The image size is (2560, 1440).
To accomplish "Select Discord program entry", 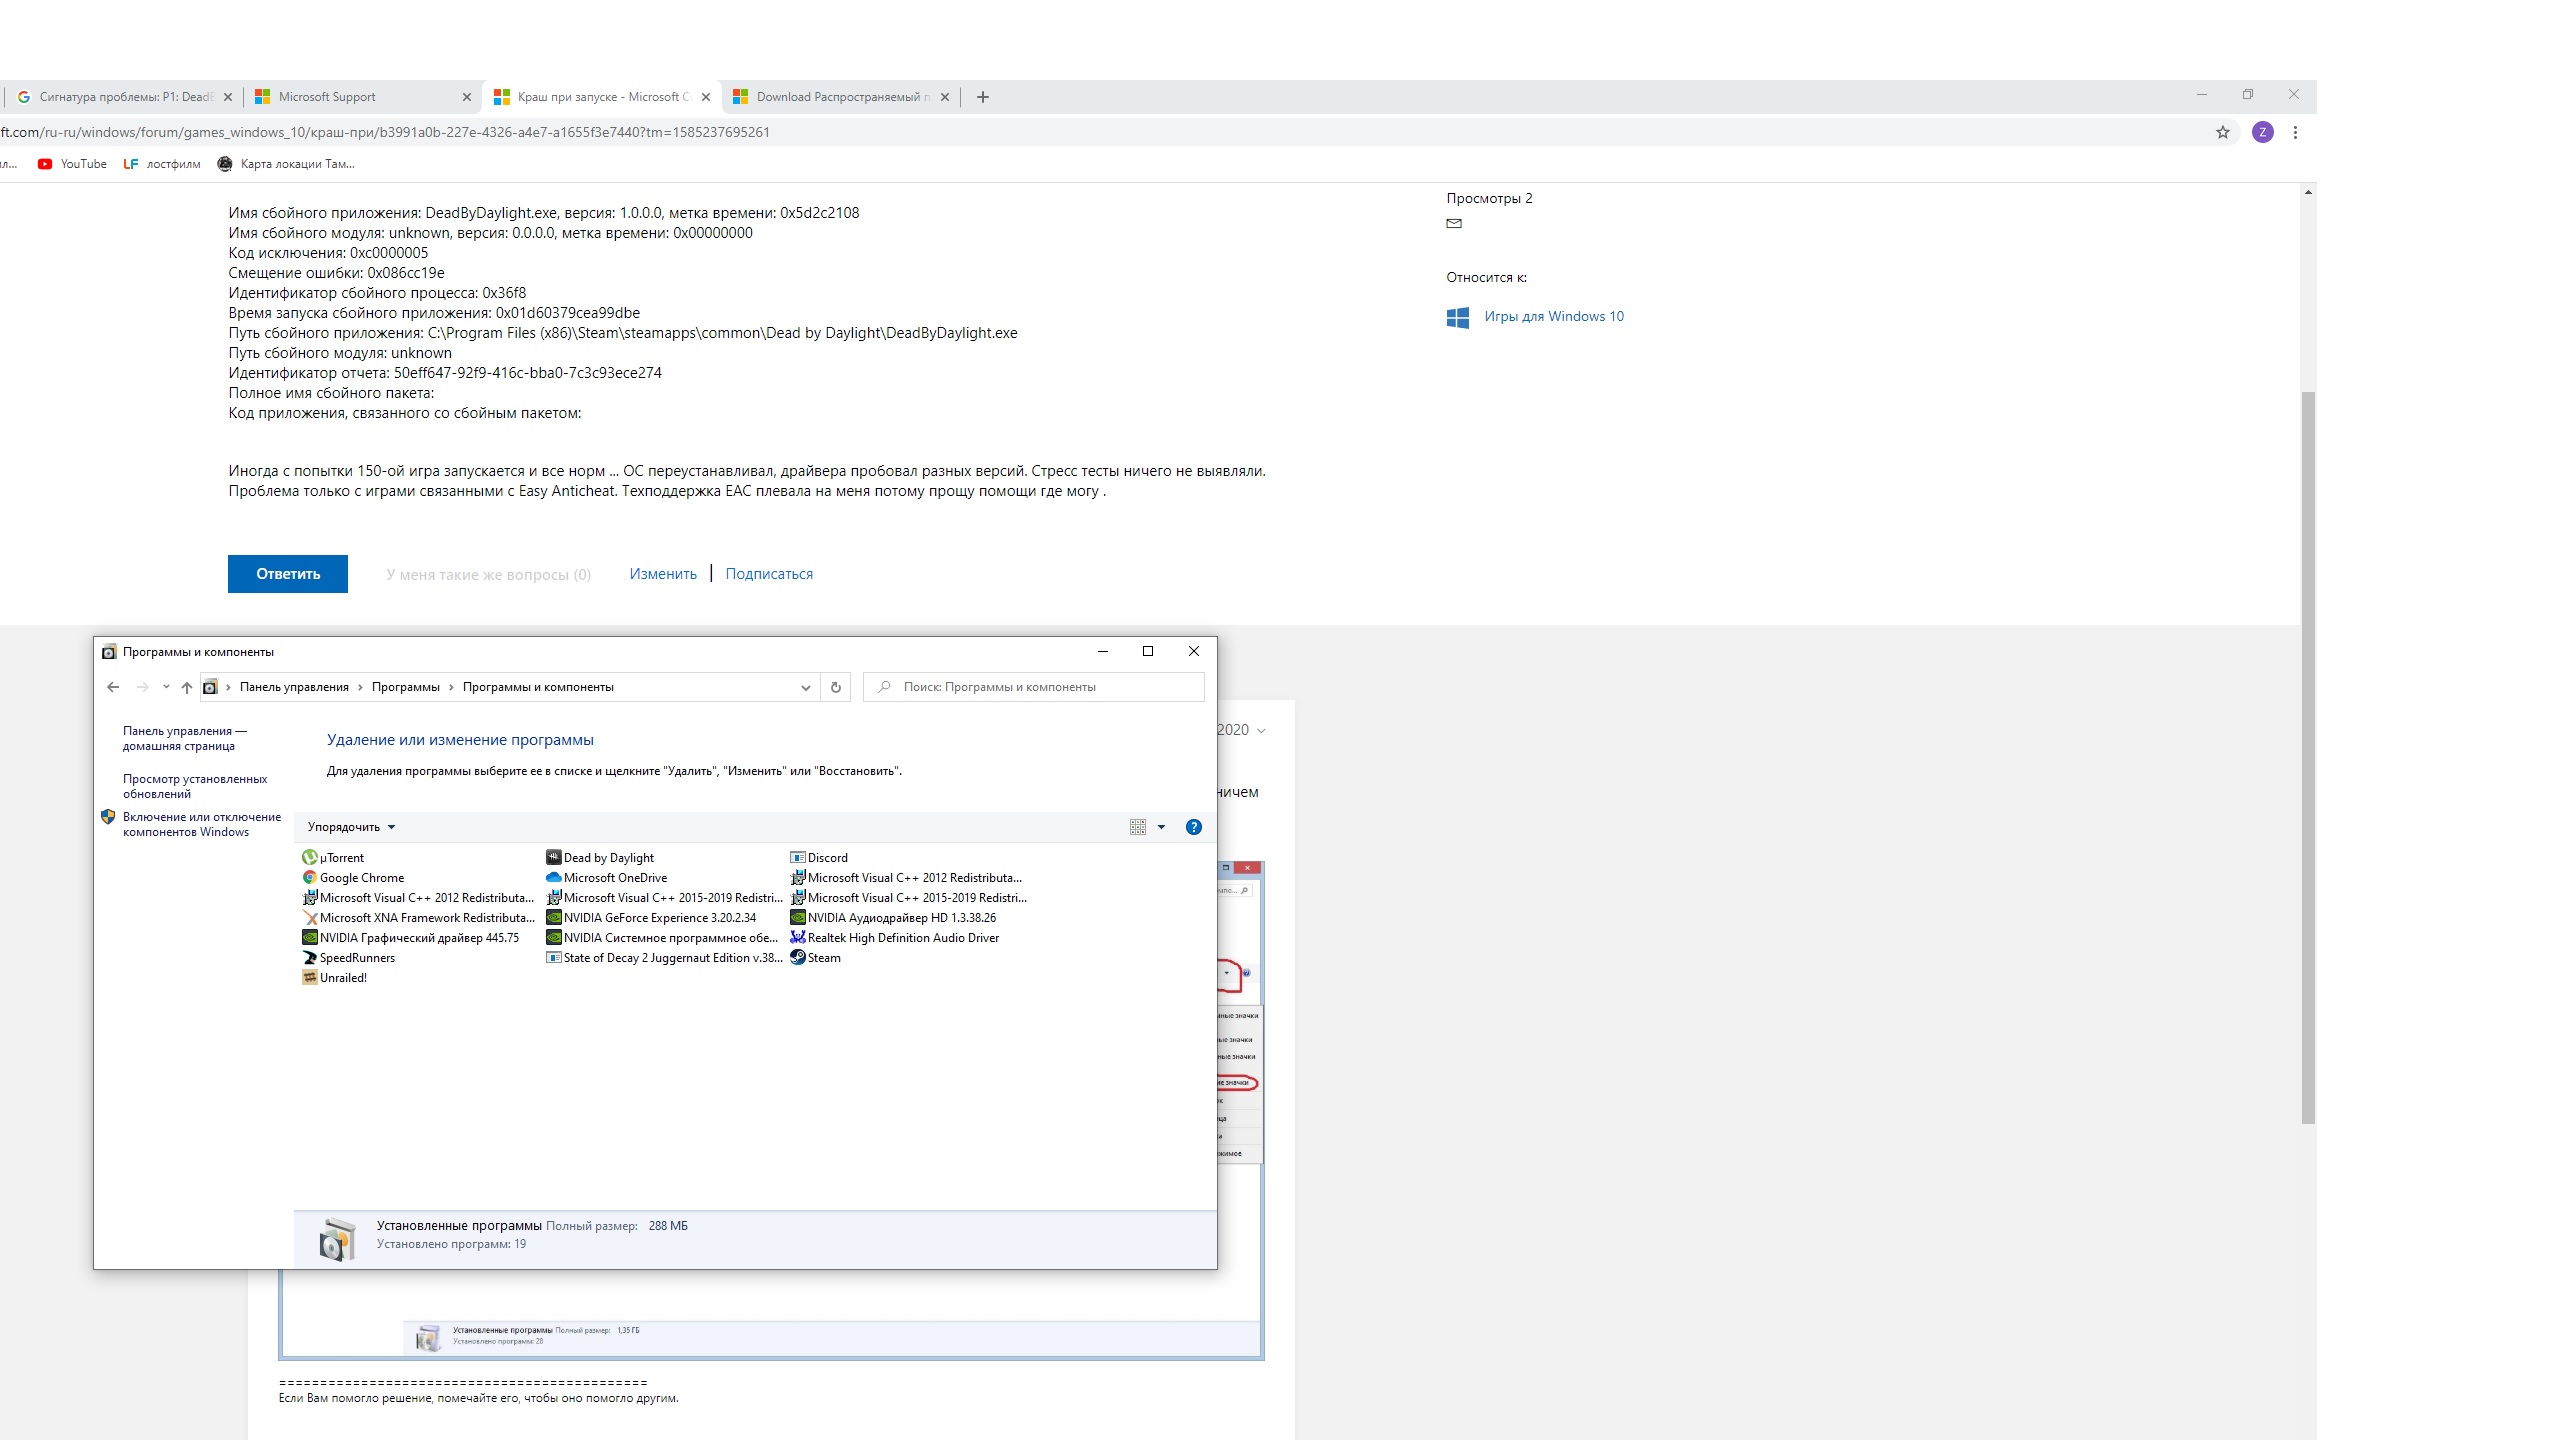I will [819, 858].
